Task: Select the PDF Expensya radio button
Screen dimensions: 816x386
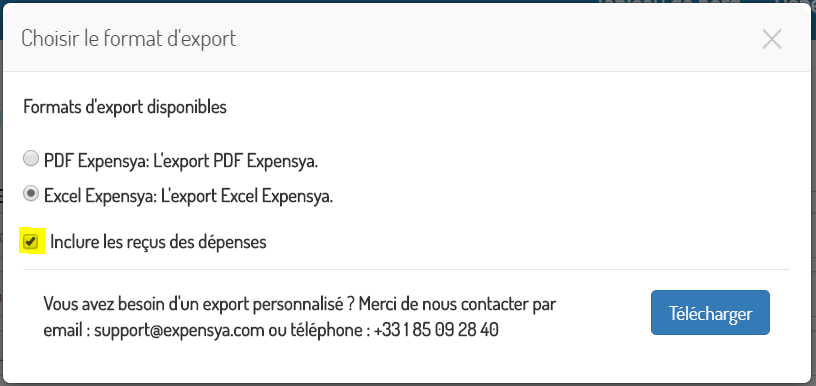Action: coord(31,159)
